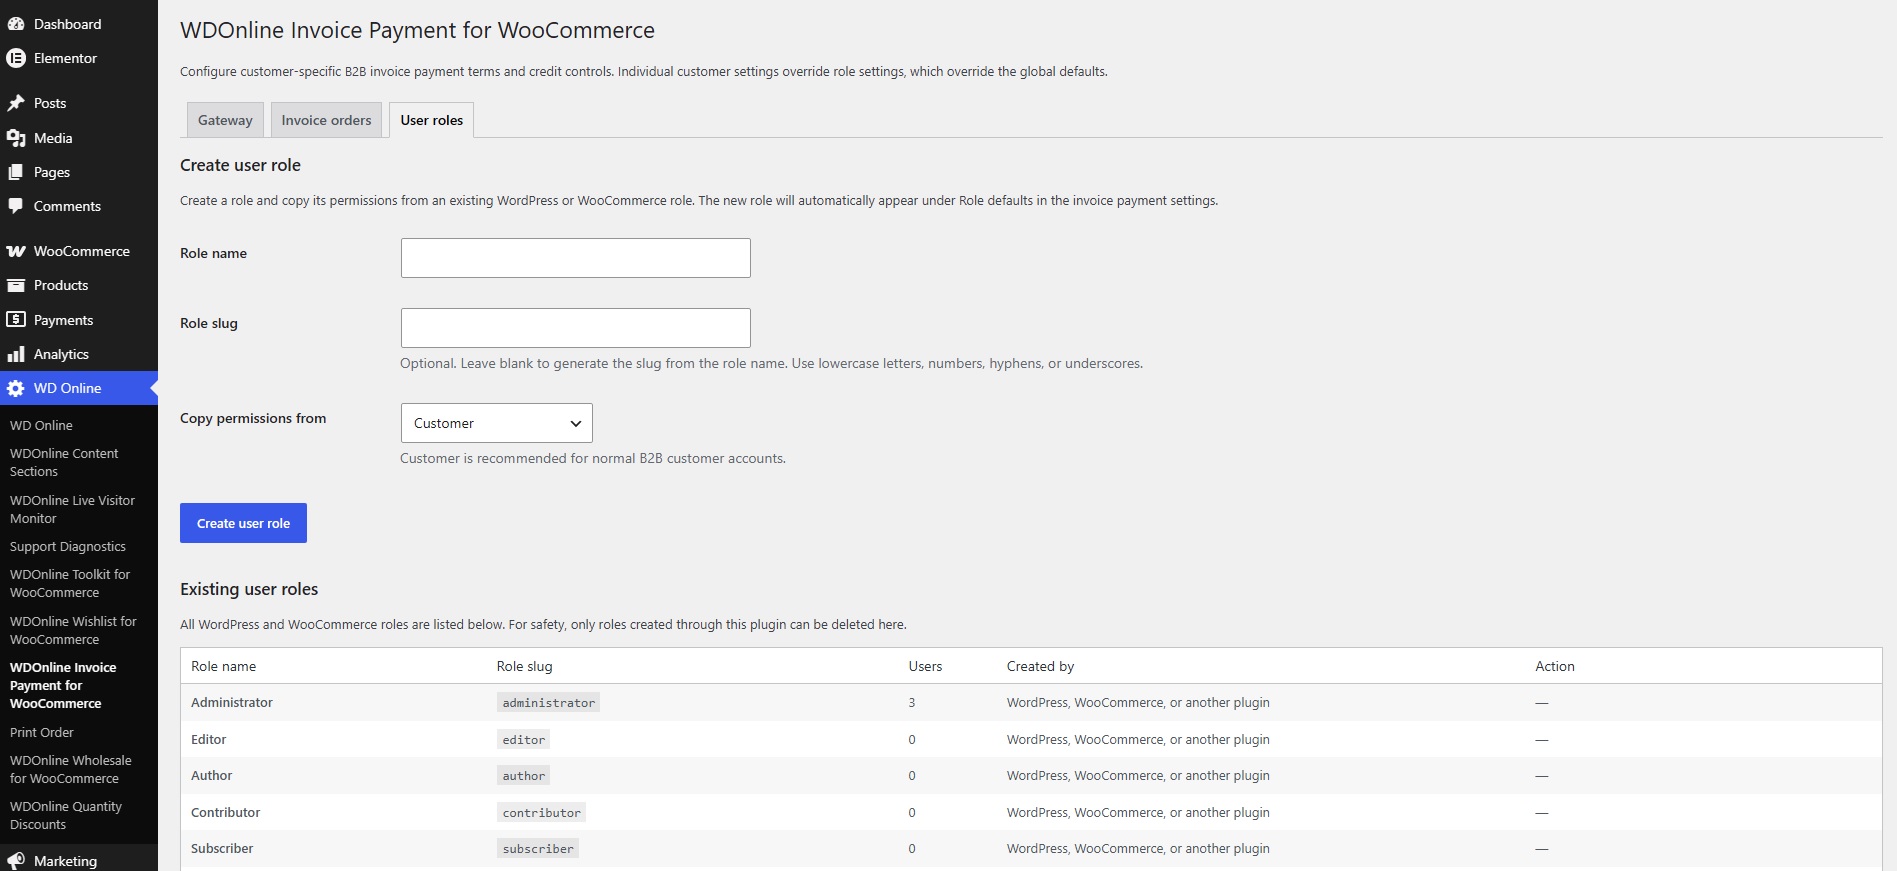Click the Created by column header
The width and height of the screenshot is (1897, 871).
(x=1041, y=666)
